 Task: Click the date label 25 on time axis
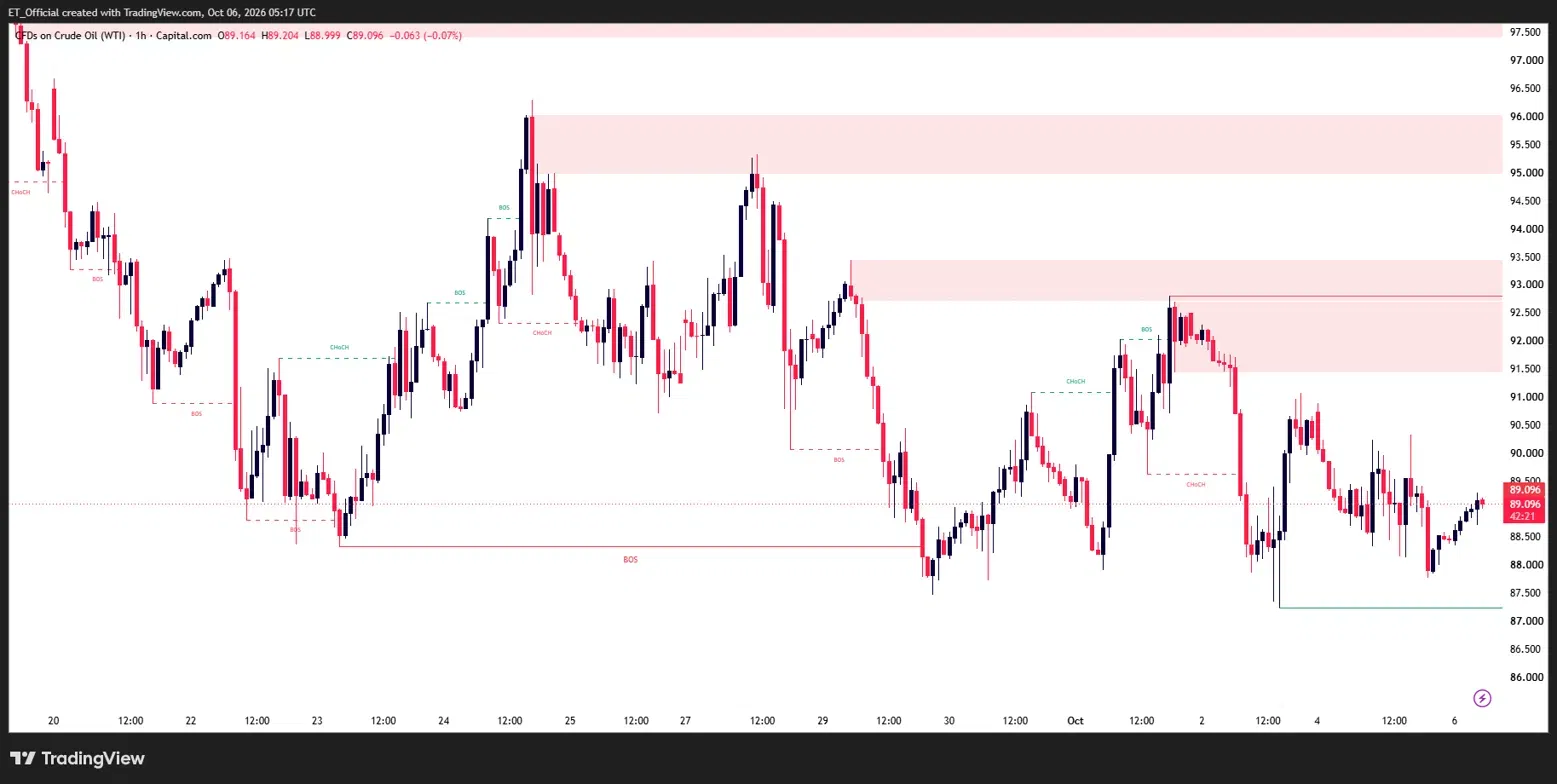click(570, 720)
